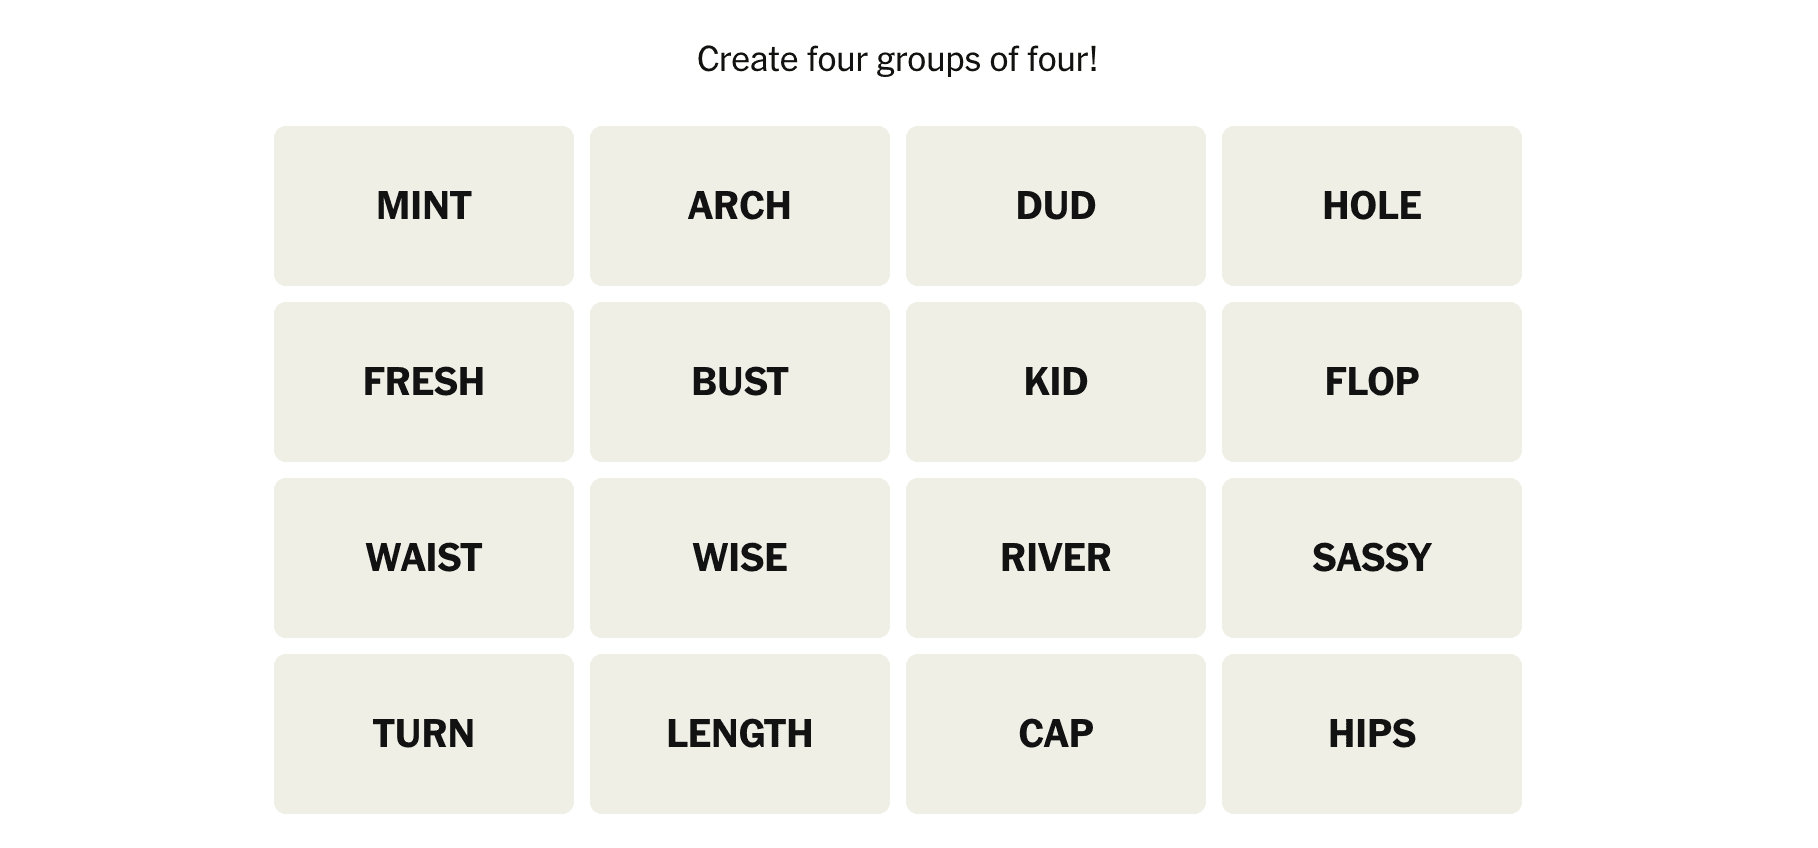
Task: Select the tile between BUST and FLOP
Action: [1056, 382]
